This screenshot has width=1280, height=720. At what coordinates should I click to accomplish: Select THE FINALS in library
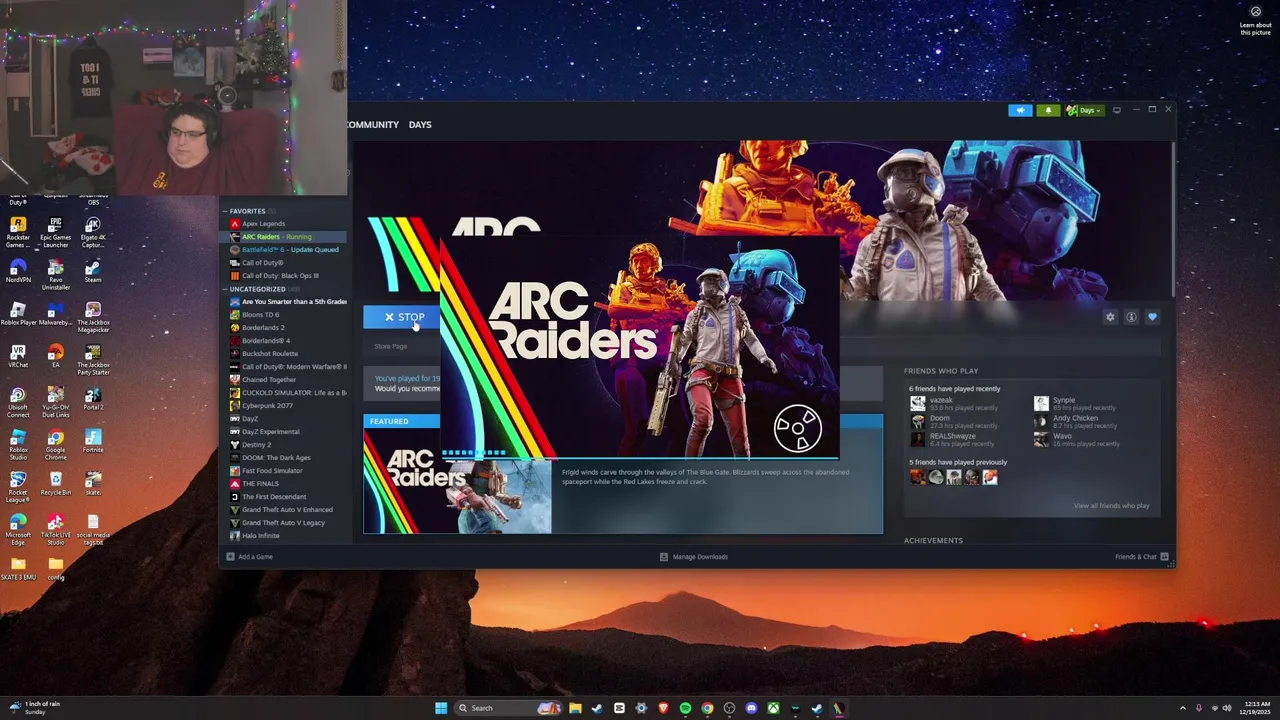point(260,484)
